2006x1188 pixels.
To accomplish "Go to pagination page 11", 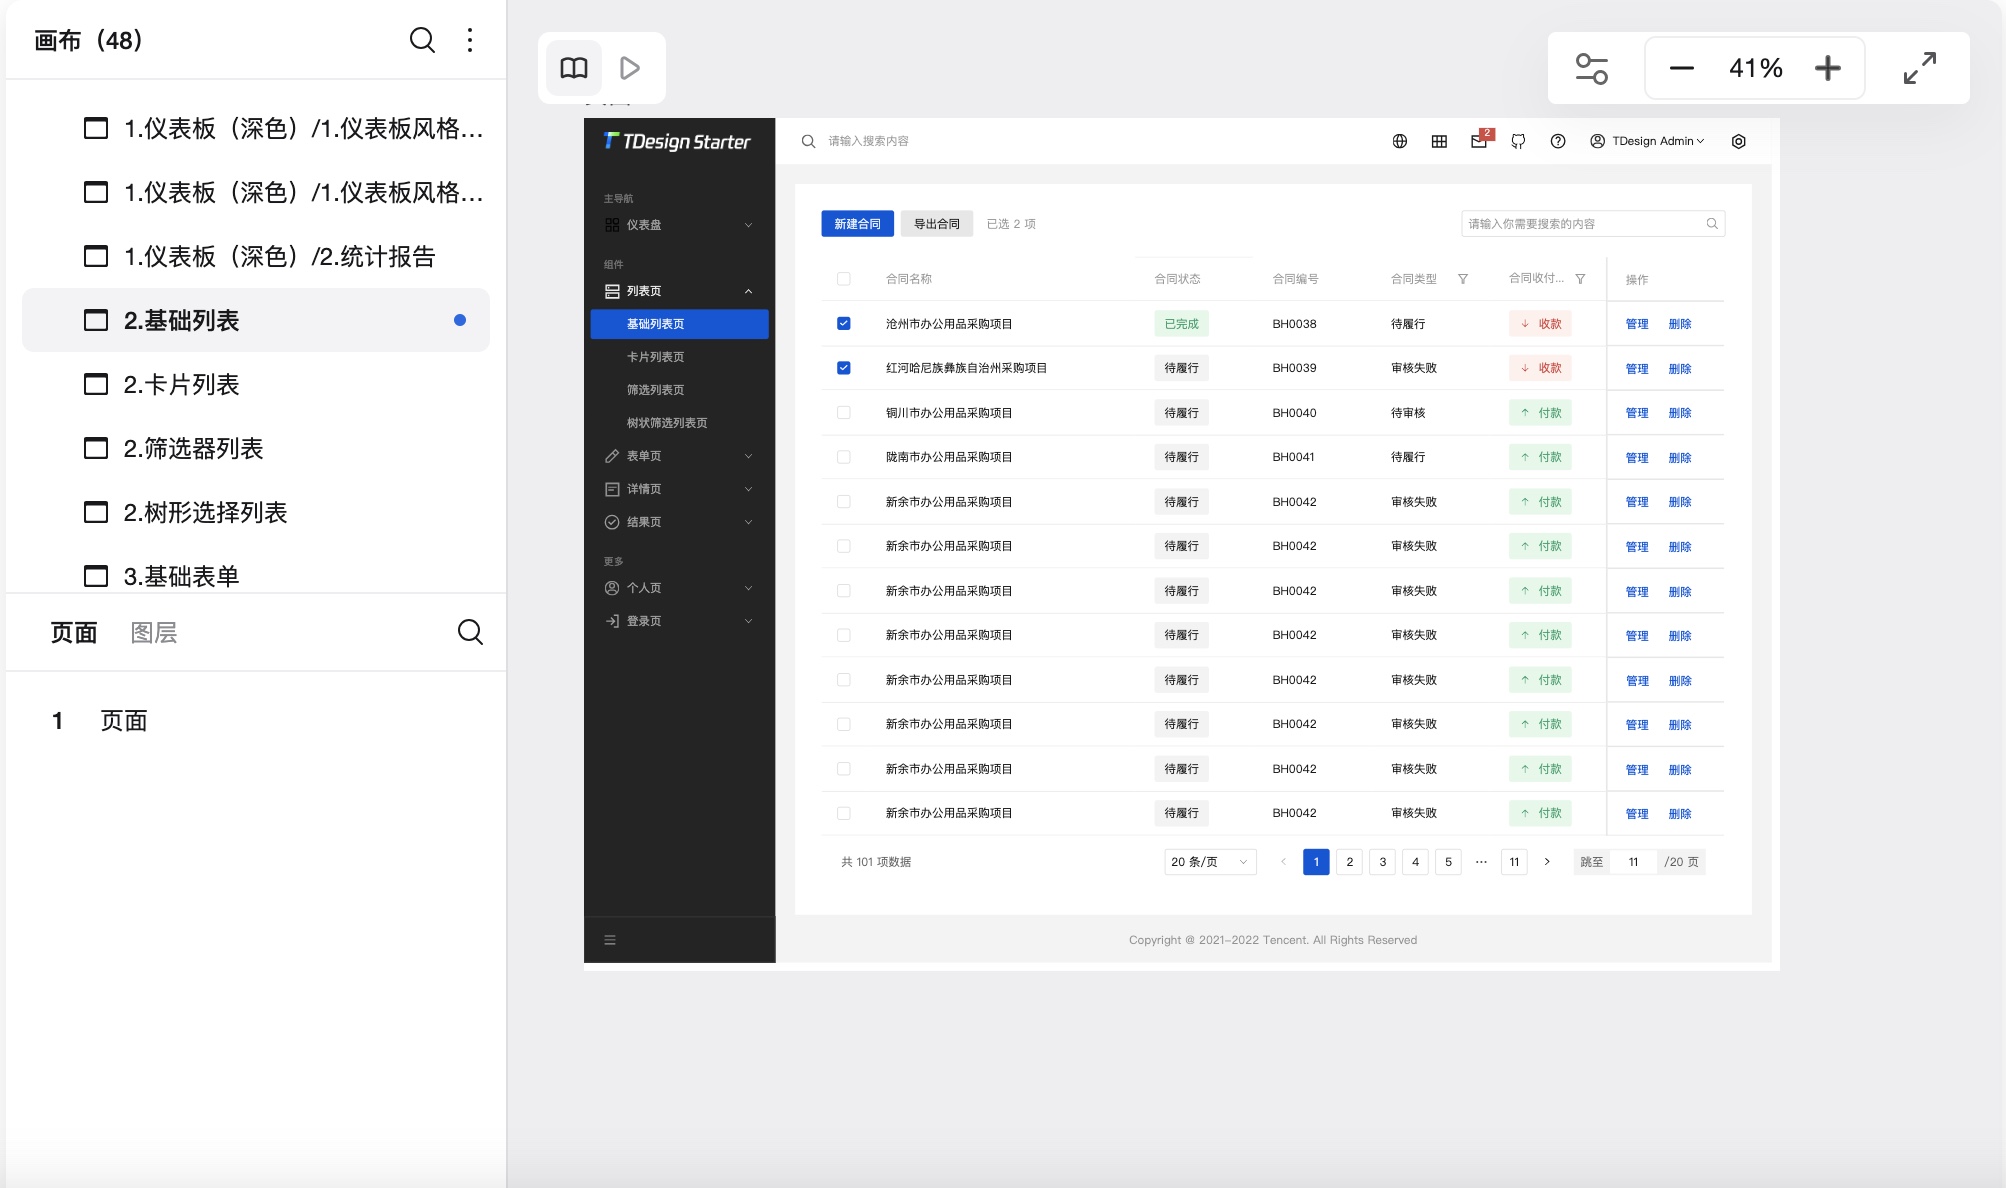I will point(1514,862).
